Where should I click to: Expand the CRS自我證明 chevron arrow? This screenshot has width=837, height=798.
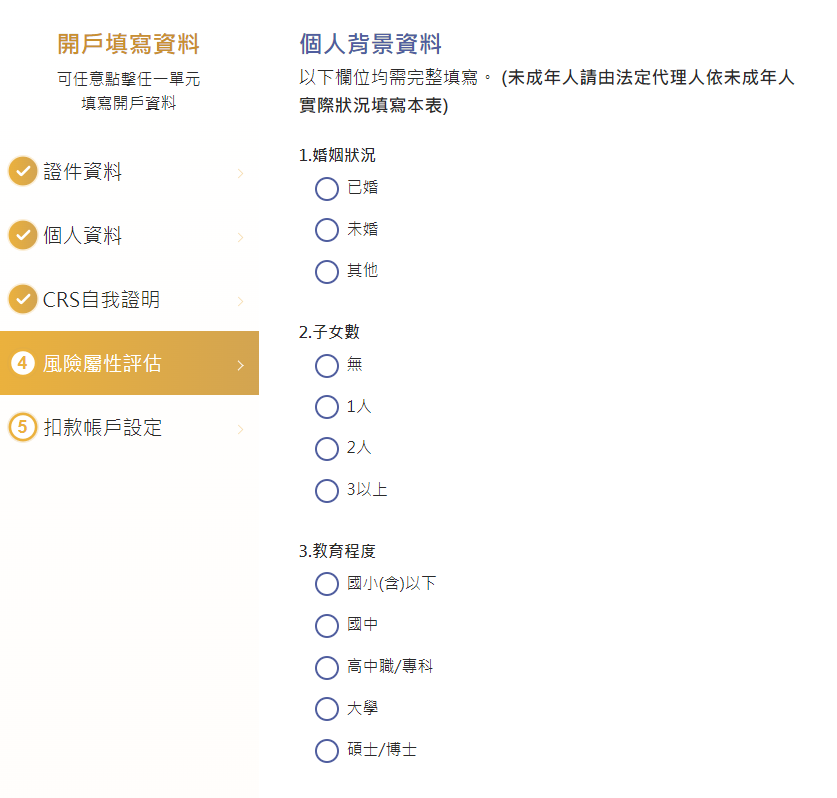coord(240,301)
